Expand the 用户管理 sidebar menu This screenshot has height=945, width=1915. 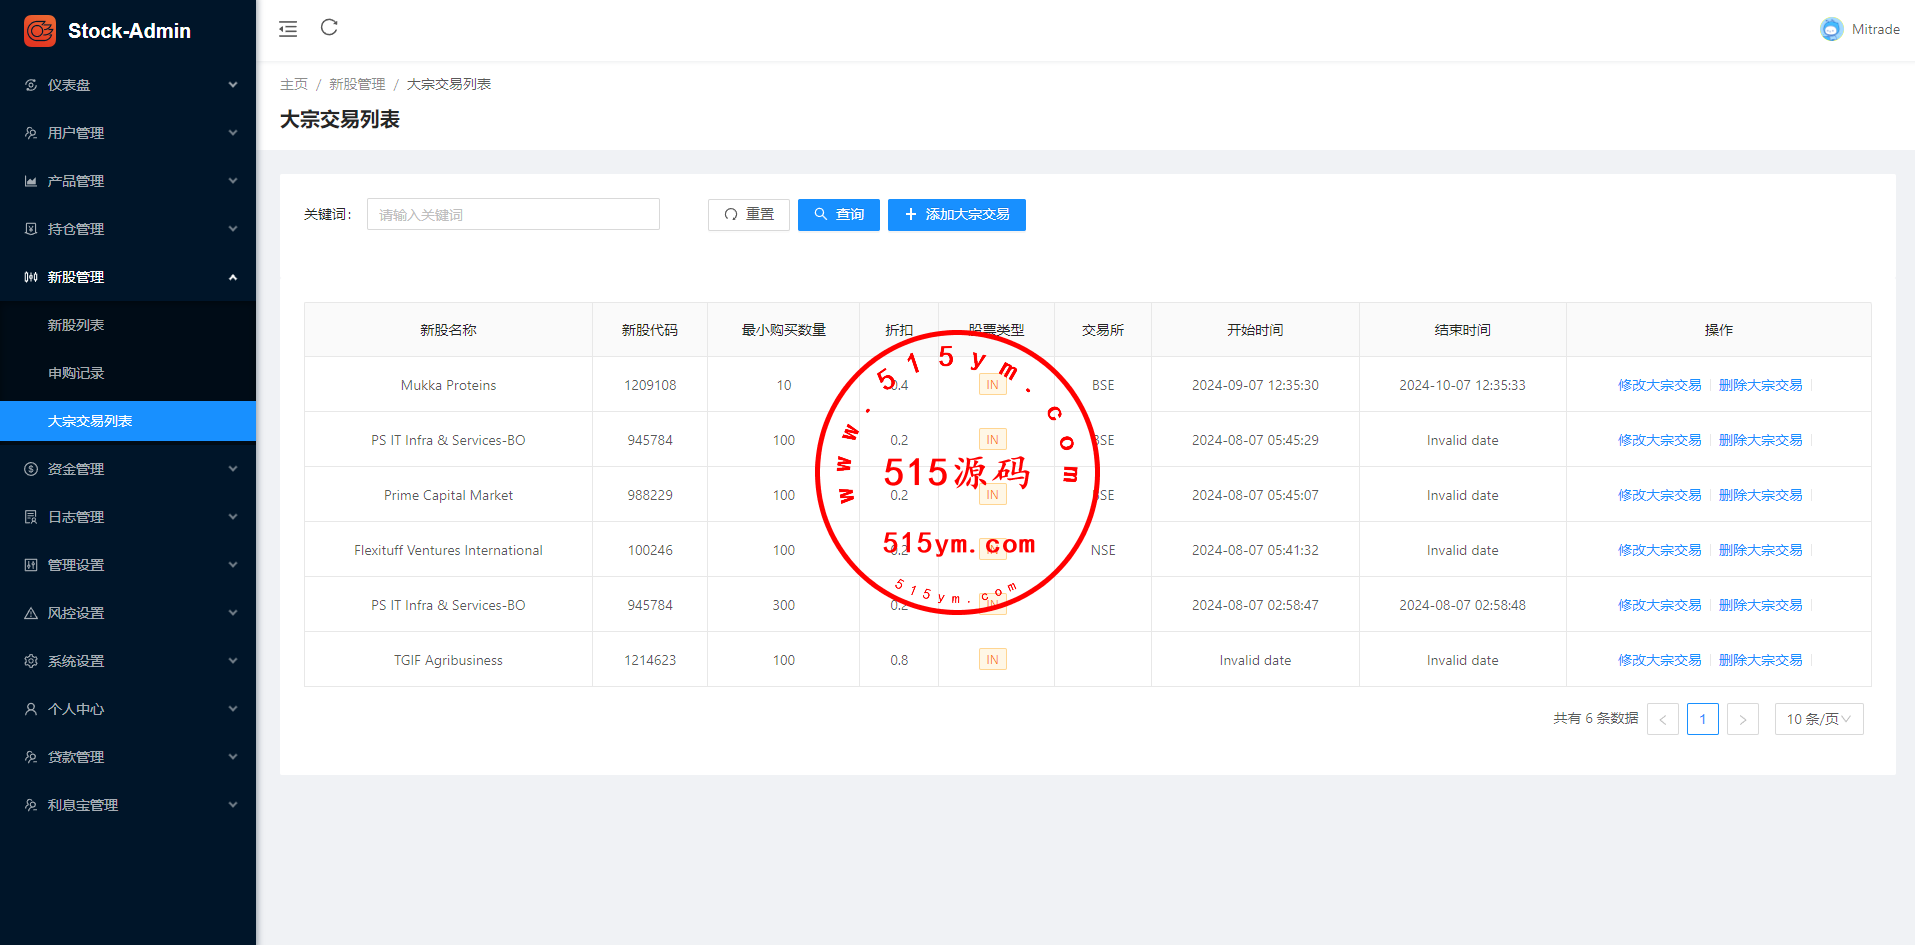(128, 133)
